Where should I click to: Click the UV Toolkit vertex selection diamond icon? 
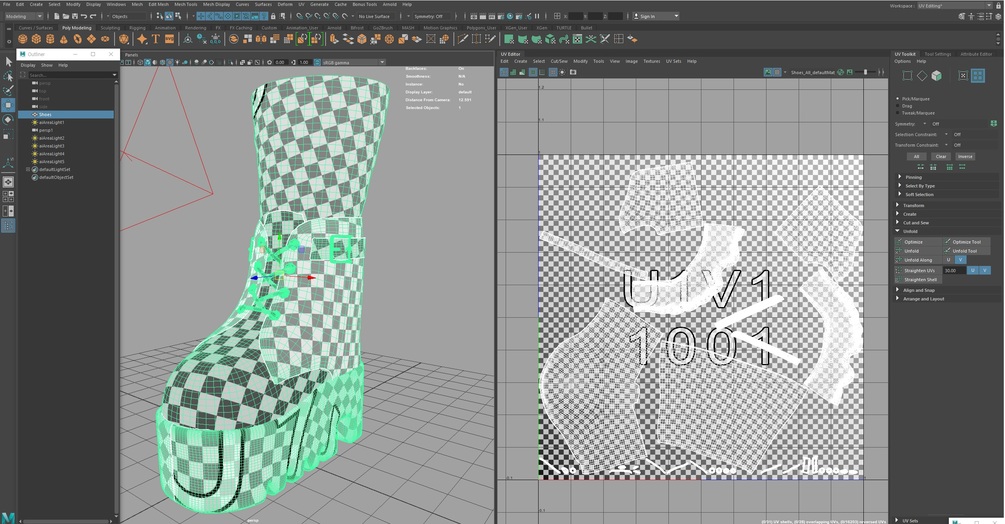tap(922, 76)
